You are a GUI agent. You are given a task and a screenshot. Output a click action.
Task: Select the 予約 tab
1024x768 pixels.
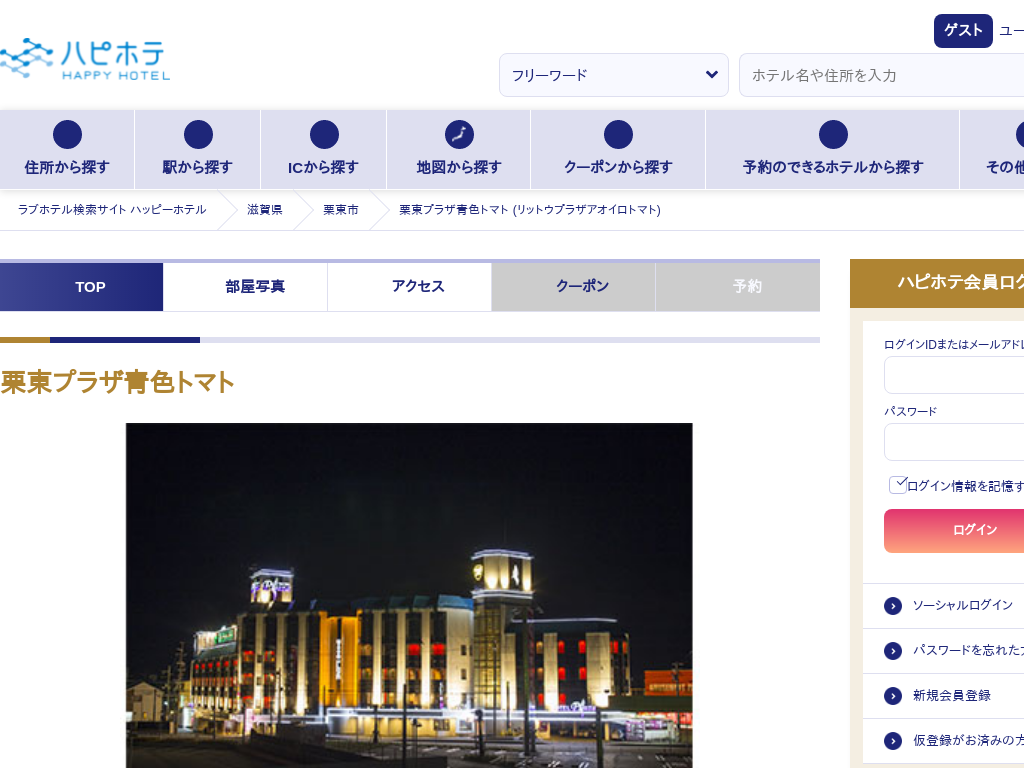pos(738,287)
